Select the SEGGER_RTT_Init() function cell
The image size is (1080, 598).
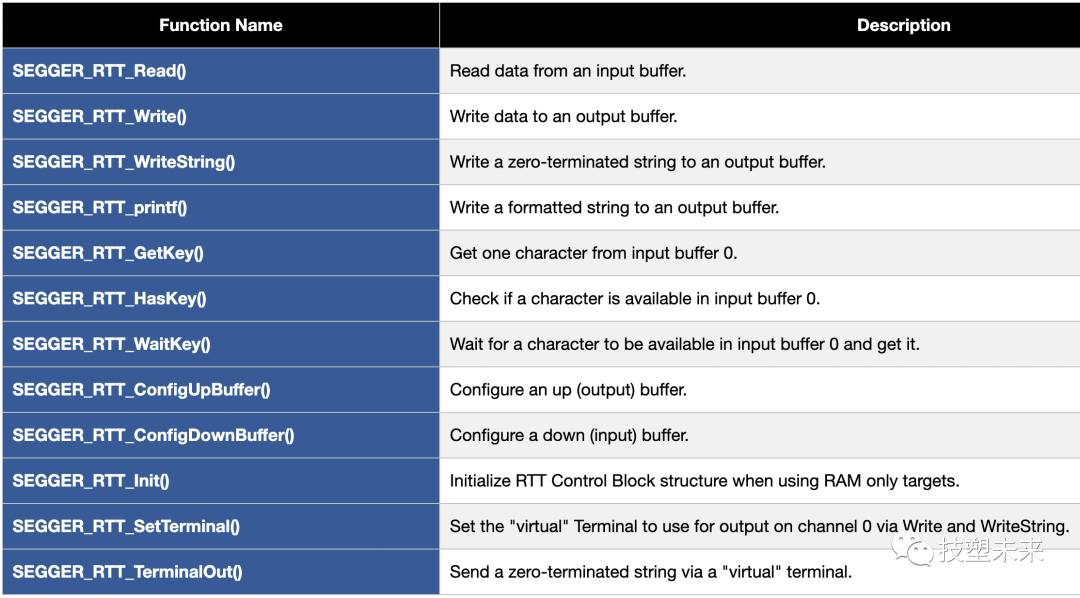click(221, 480)
